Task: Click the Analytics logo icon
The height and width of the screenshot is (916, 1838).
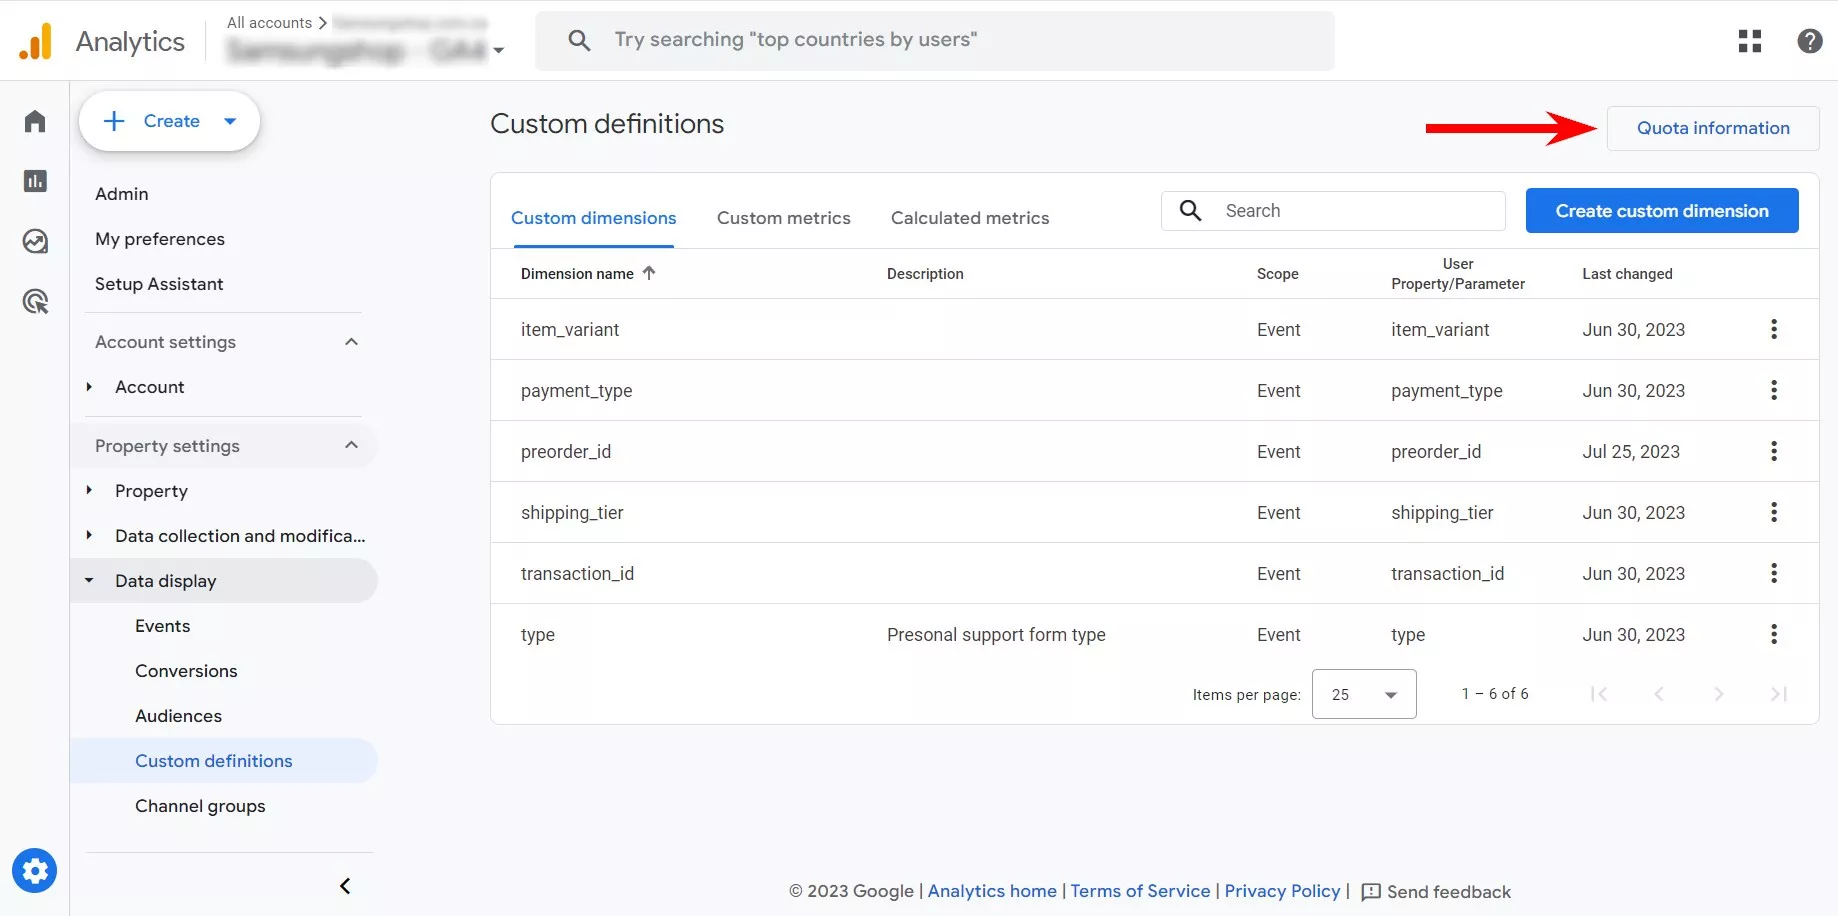Action: tap(35, 41)
